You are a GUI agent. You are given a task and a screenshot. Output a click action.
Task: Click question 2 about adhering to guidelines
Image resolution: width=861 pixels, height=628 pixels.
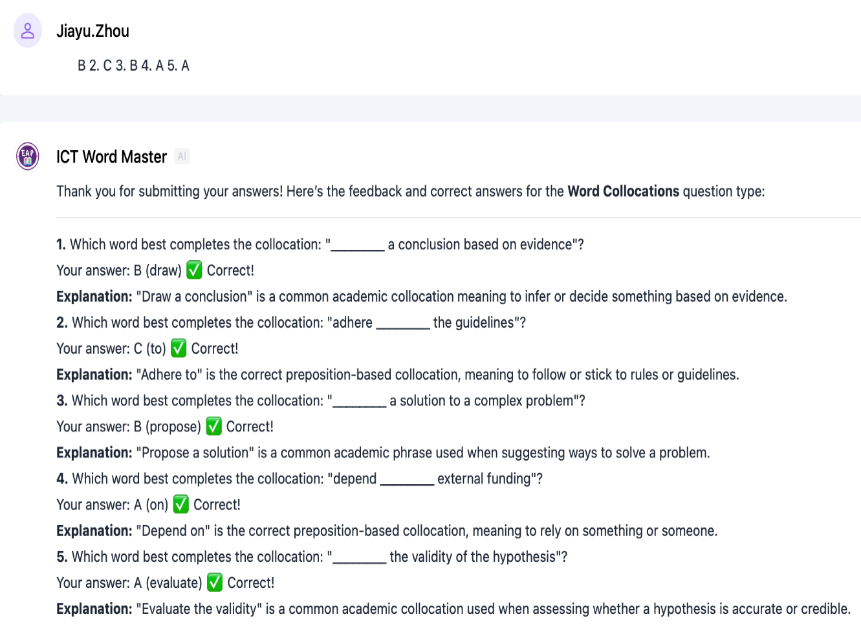tap(291, 322)
